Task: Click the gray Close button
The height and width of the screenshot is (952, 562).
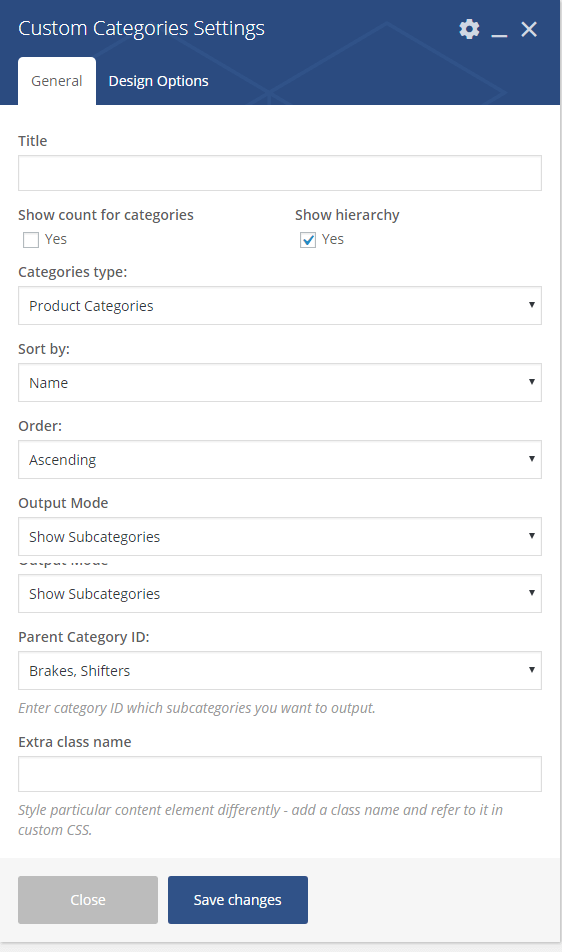Action: tap(88, 900)
